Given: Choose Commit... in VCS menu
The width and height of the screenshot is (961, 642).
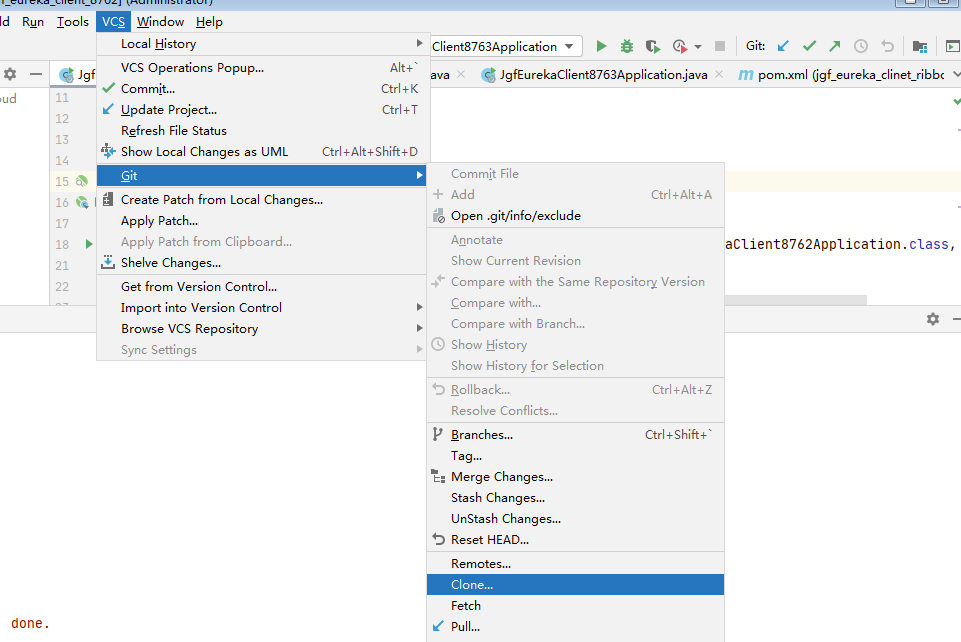Looking at the screenshot, I should pyautogui.click(x=263, y=88).
